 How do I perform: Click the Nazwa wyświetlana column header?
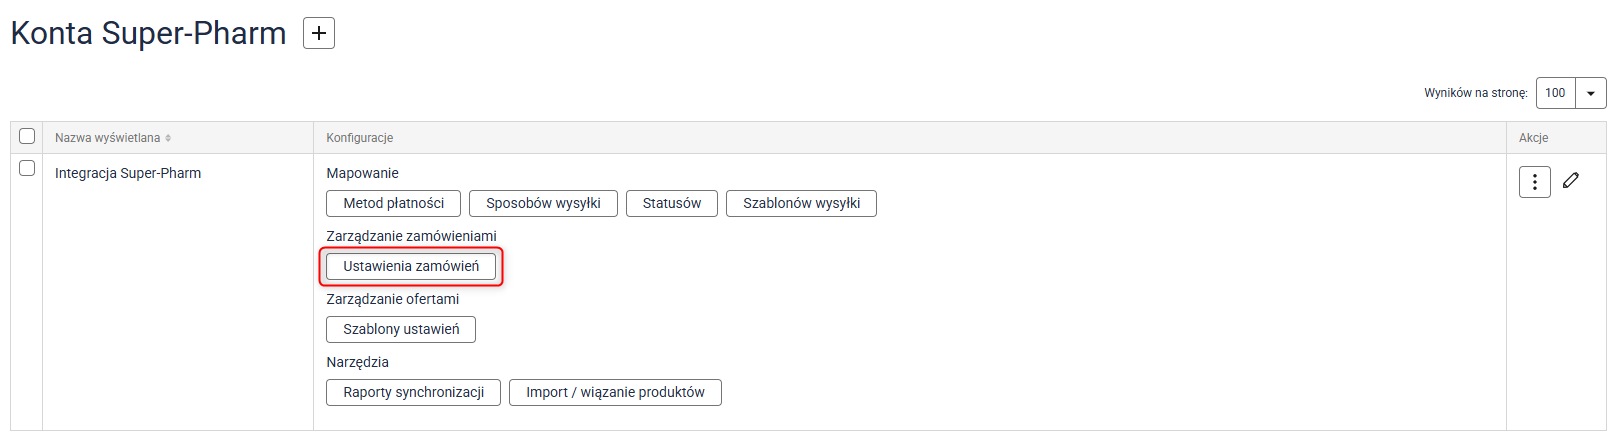point(107,138)
